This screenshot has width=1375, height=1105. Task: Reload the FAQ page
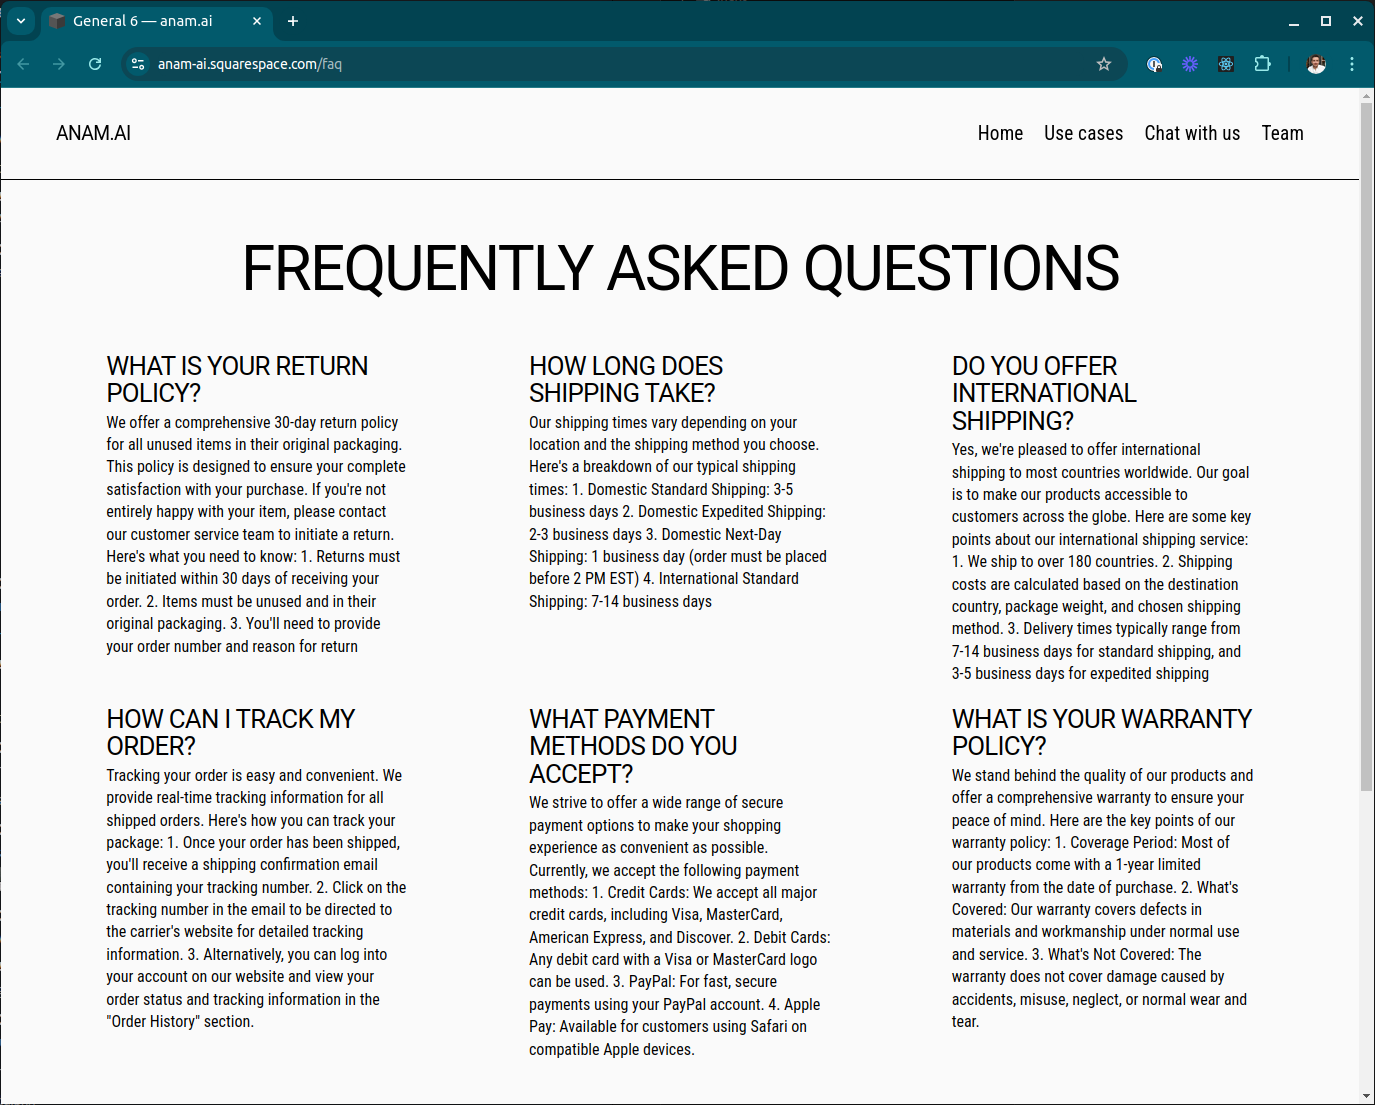click(x=95, y=63)
